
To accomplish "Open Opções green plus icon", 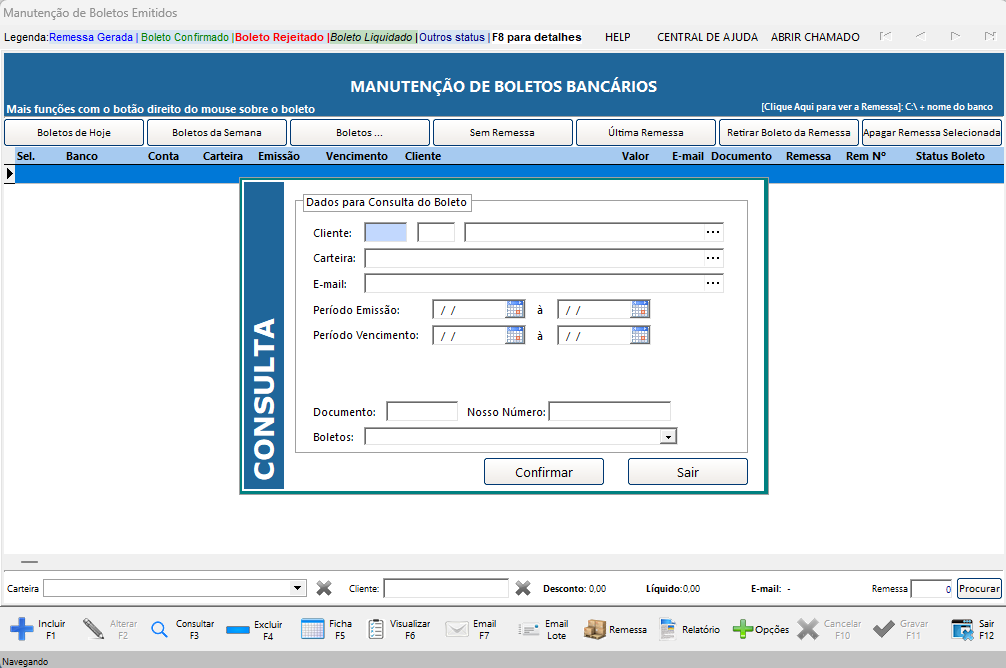I will (x=742, y=629).
